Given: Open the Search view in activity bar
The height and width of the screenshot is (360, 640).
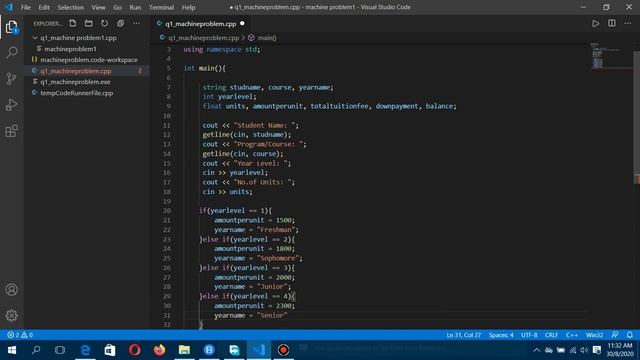Looking at the screenshot, I should click(x=12, y=53).
